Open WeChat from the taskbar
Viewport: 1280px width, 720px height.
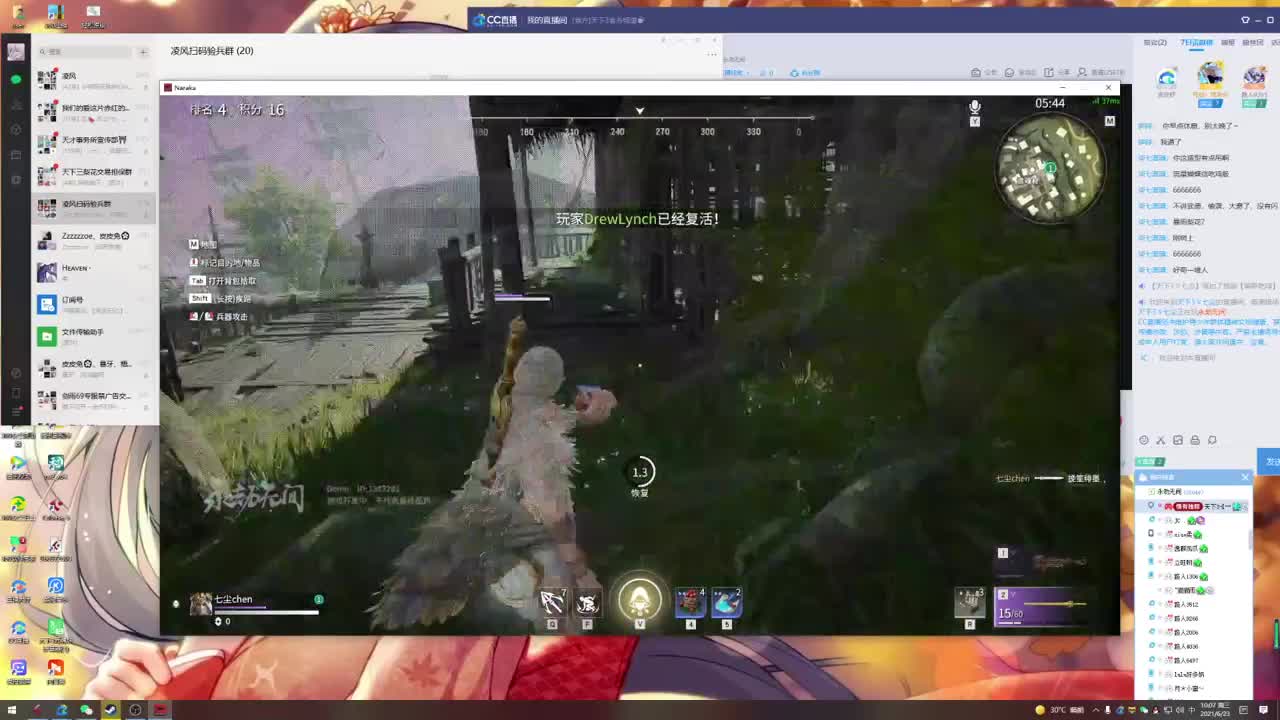coord(86,710)
